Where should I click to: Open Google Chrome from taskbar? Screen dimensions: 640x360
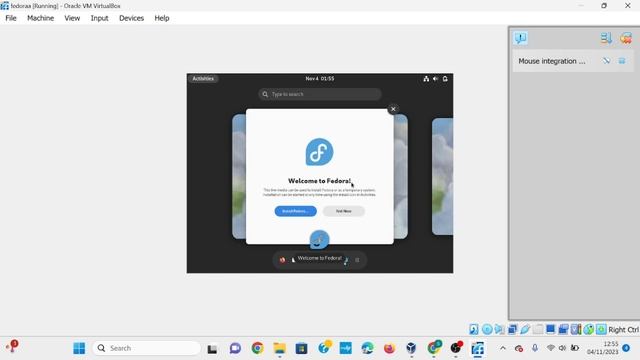(x=258, y=348)
